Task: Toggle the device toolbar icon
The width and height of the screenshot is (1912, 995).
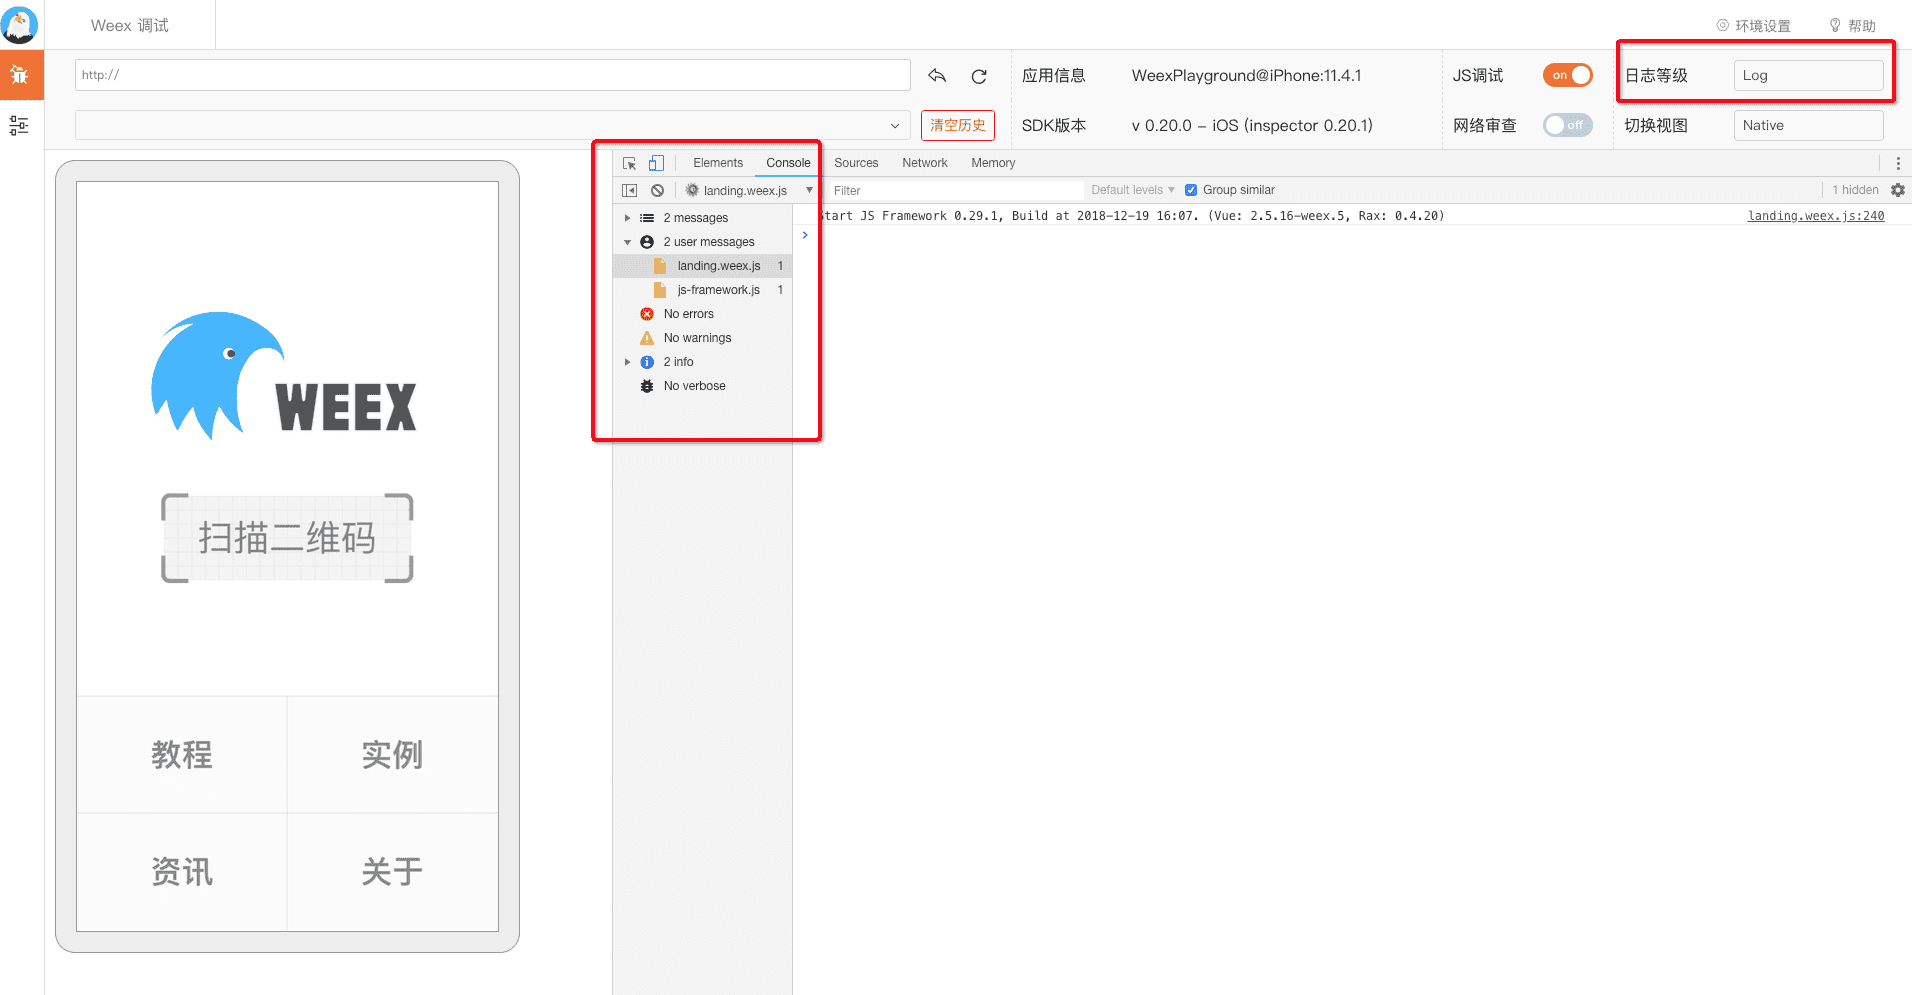Action: click(656, 163)
